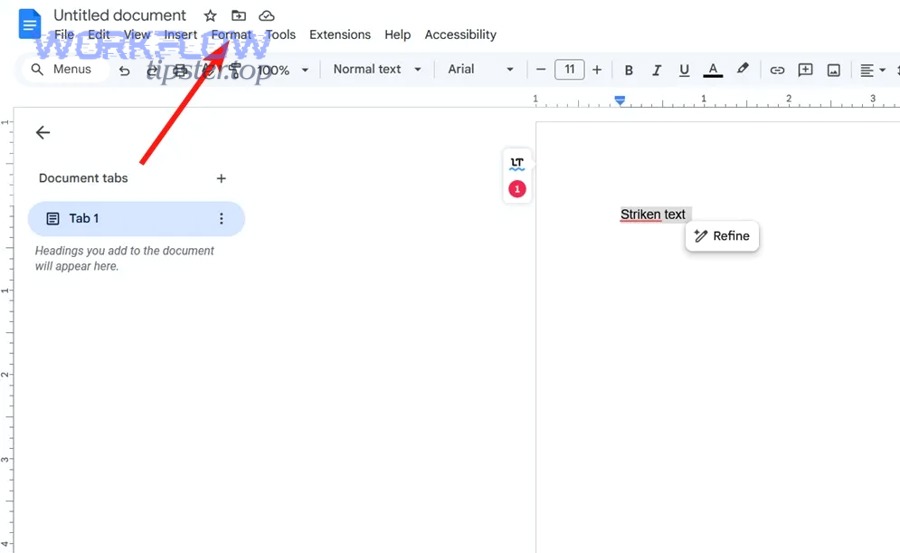
Task: Click the Refine button
Action: 722,236
